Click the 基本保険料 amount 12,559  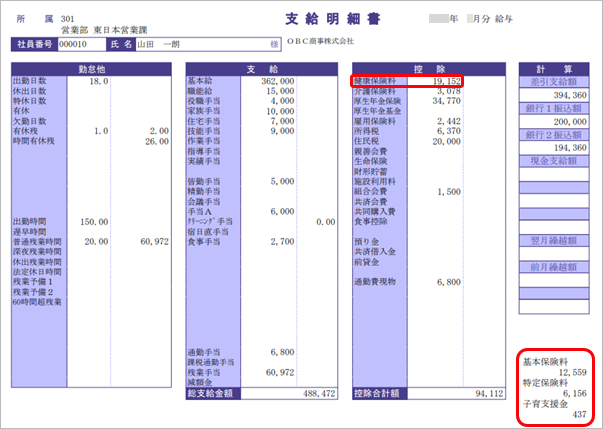[x=572, y=372]
